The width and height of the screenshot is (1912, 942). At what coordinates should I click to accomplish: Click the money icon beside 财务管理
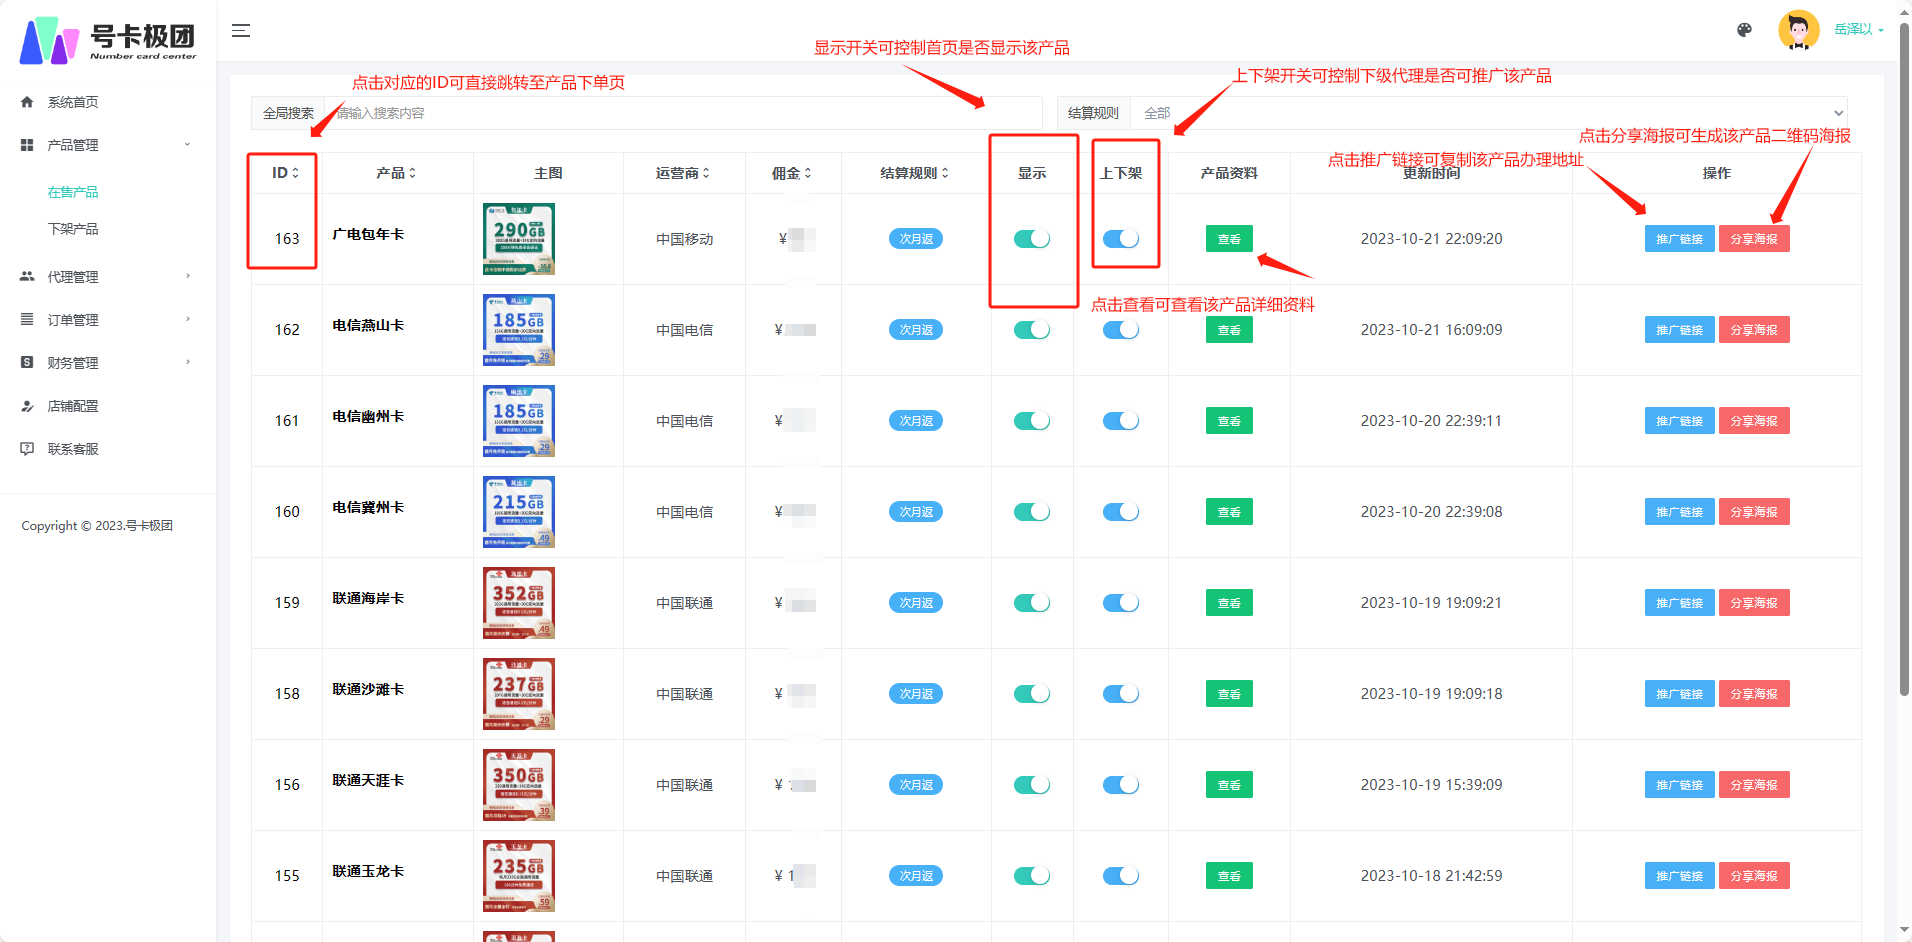(27, 363)
